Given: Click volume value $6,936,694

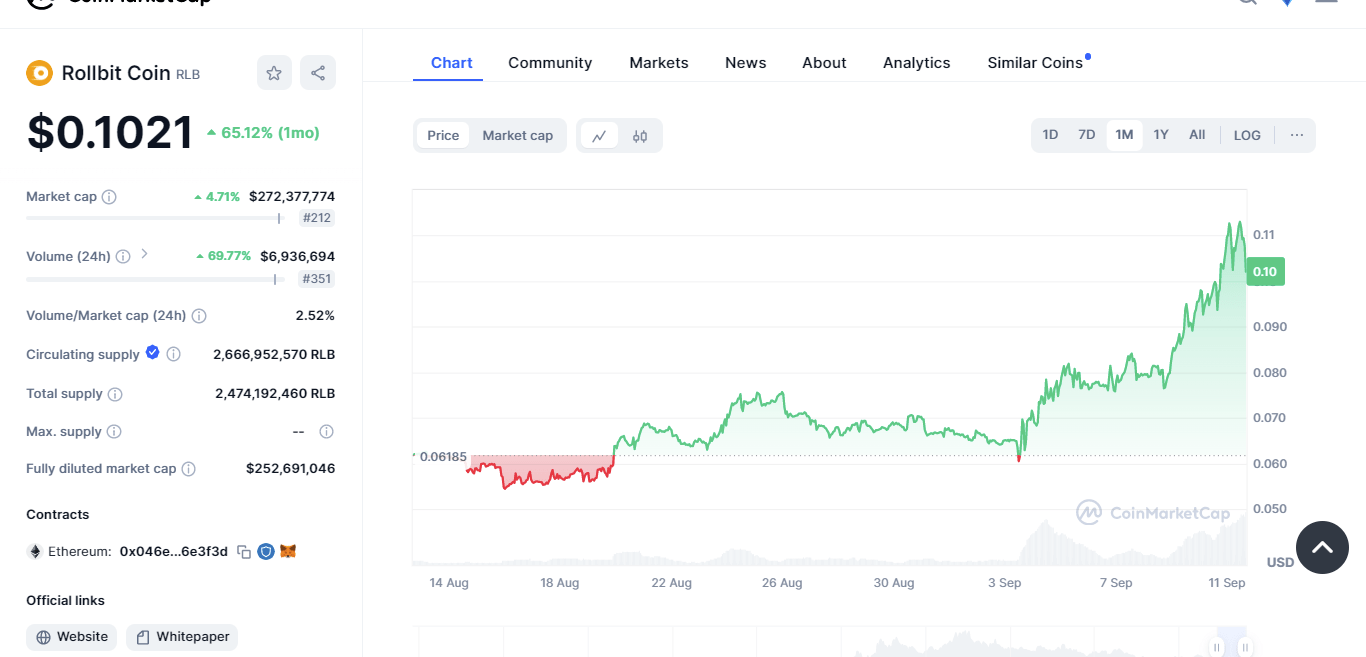Looking at the screenshot, I should click(297, 256).
